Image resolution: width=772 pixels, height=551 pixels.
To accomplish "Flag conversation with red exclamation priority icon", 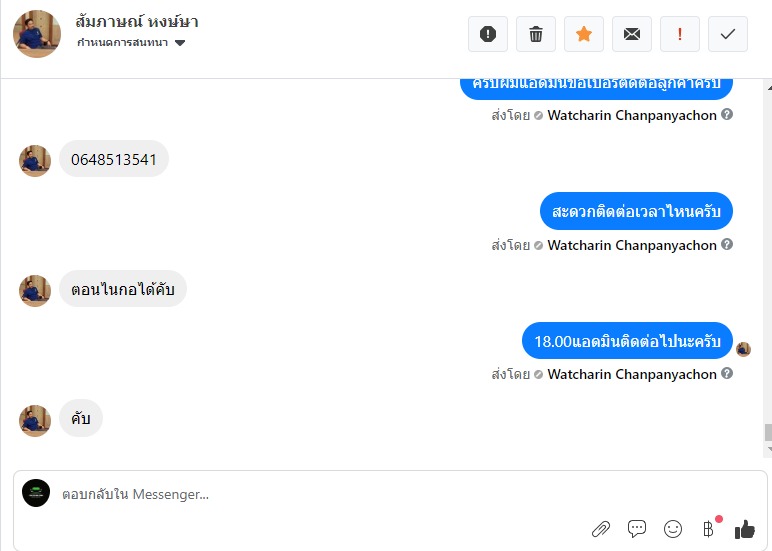I will point(679,34).
